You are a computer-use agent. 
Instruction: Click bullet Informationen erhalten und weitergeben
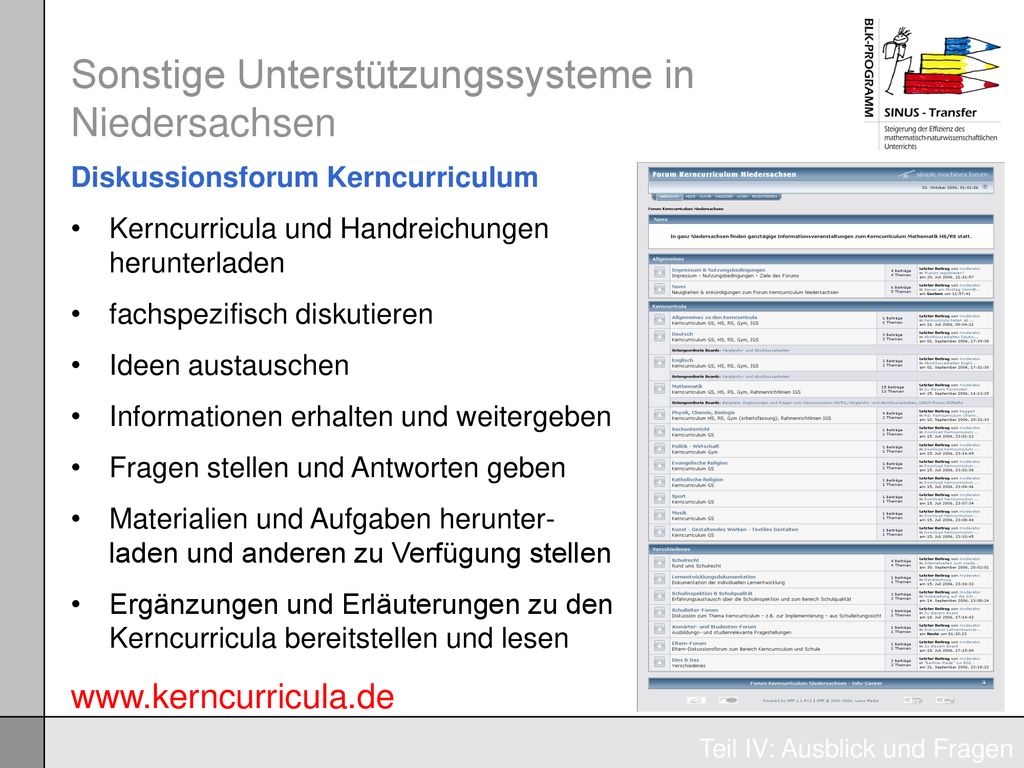(x=360, y=417)
